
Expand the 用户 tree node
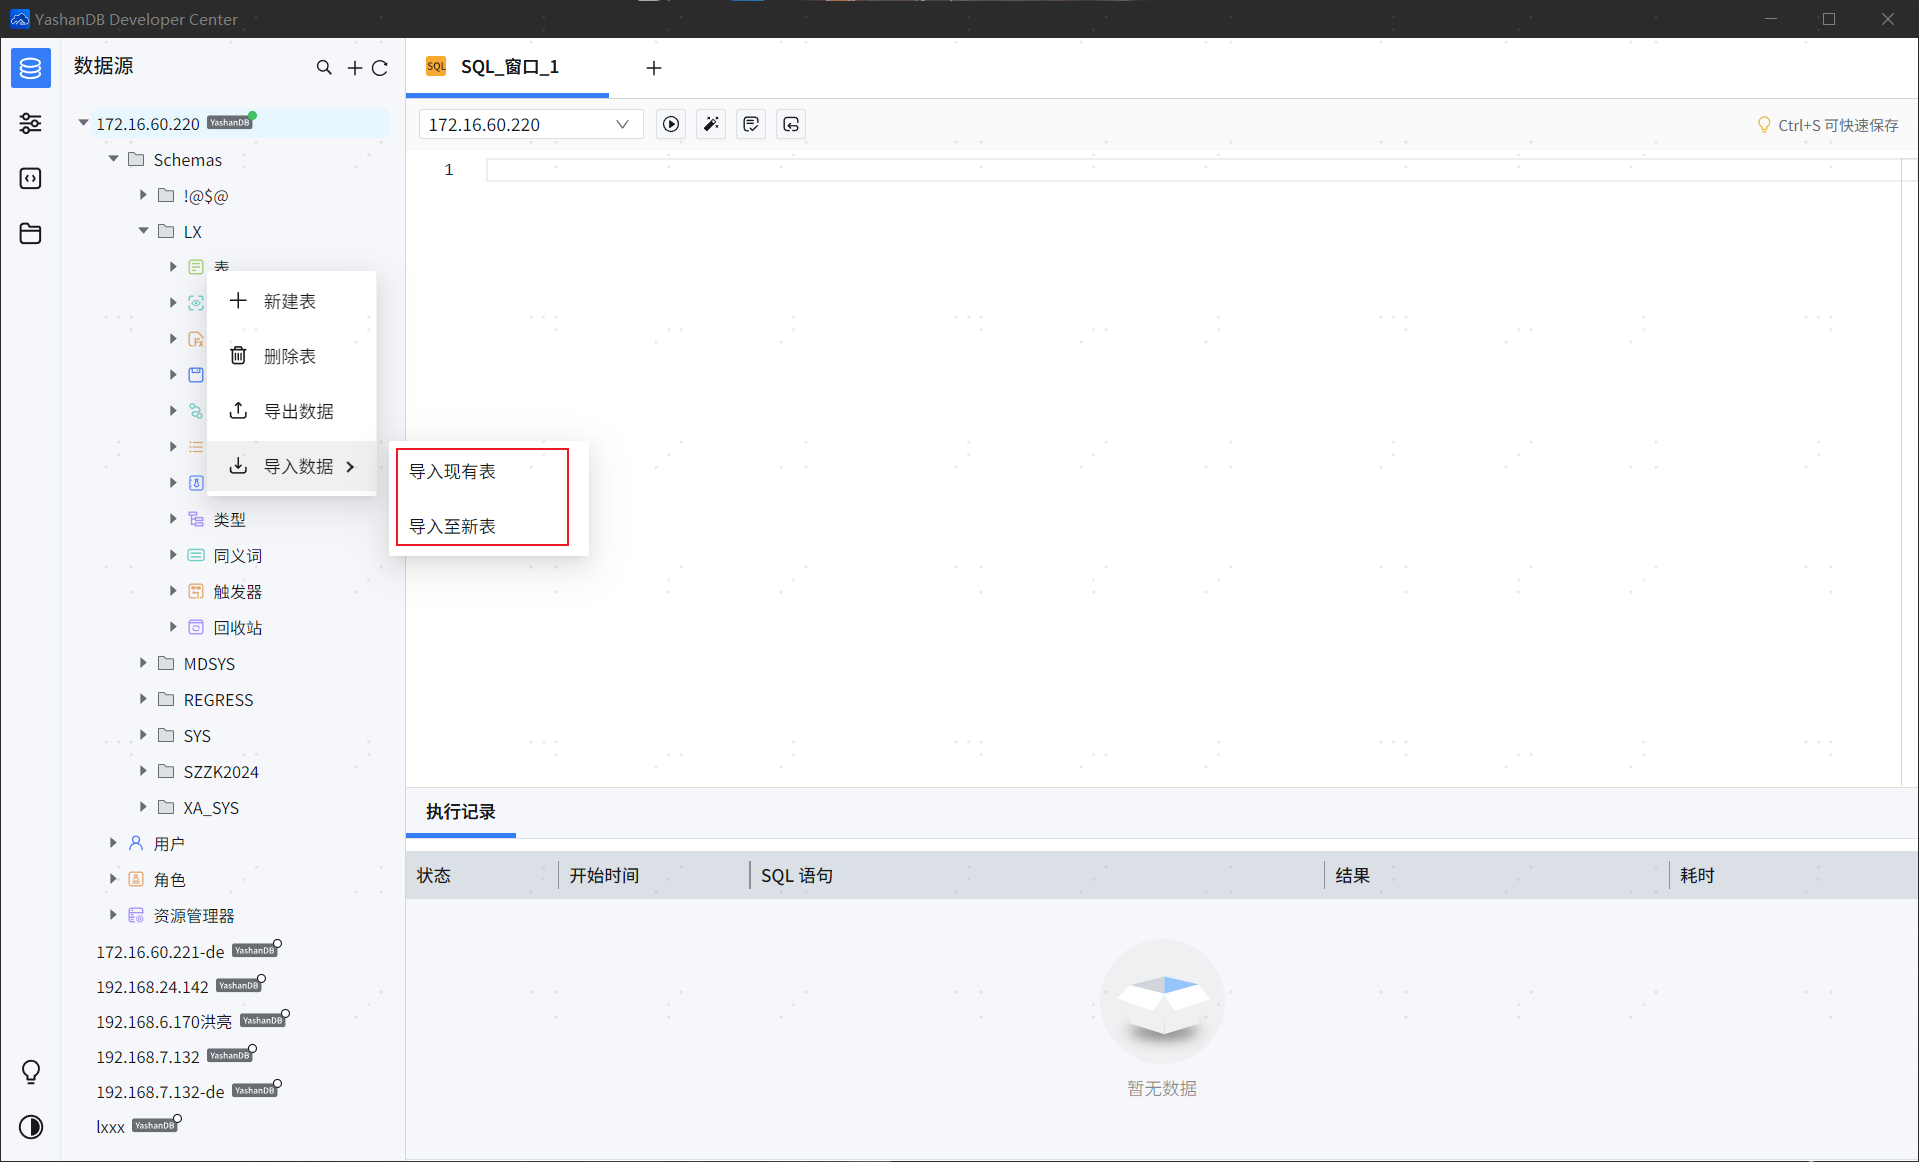(113, 843)
